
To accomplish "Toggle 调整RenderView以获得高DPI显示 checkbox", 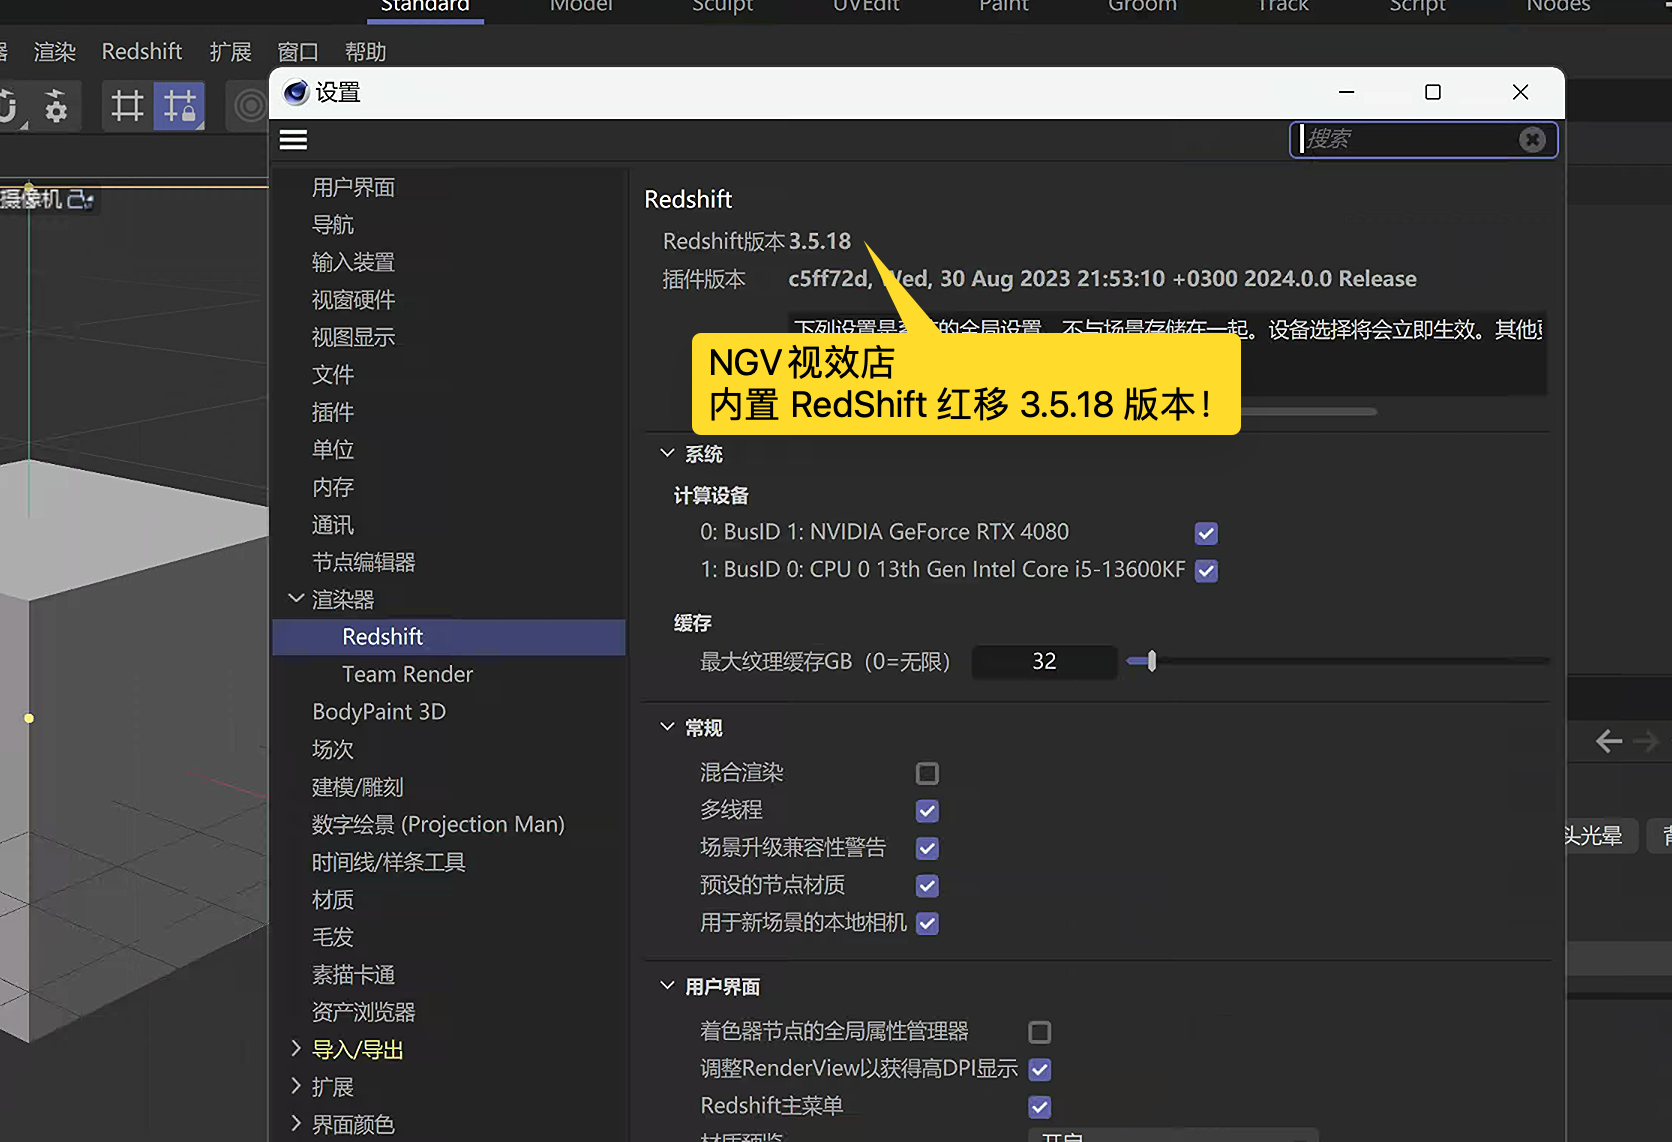I will tap(1040, 1070).
